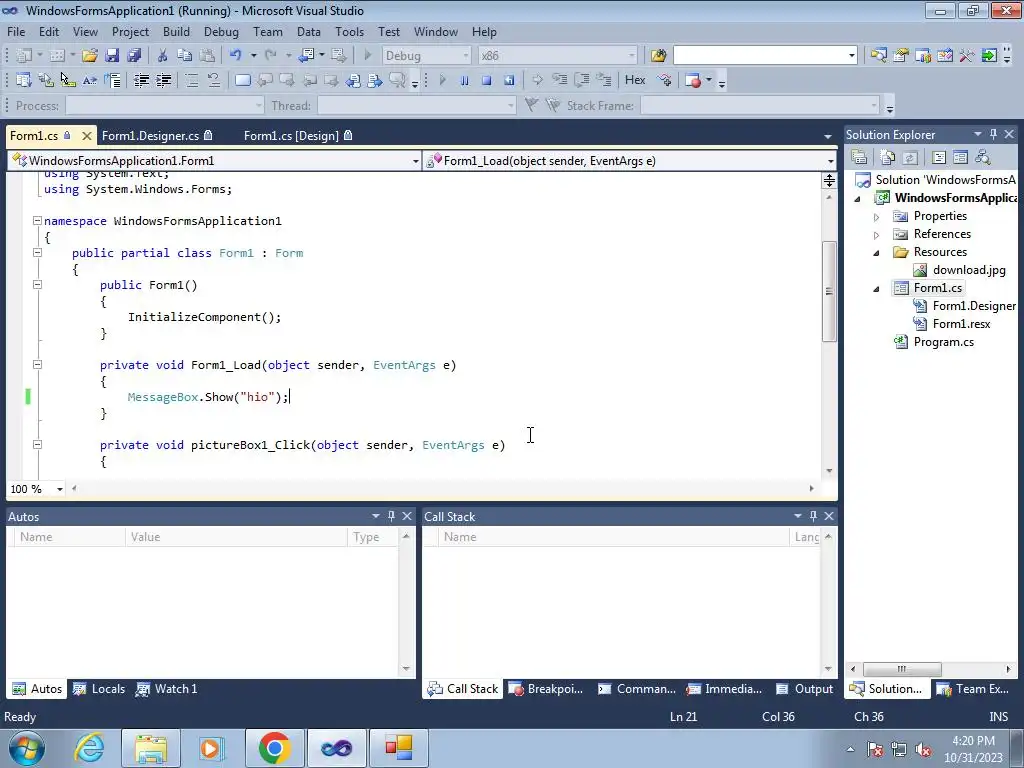Click the Navigate Backward icon
This screenshot has height=768, width=1024.
306,56
